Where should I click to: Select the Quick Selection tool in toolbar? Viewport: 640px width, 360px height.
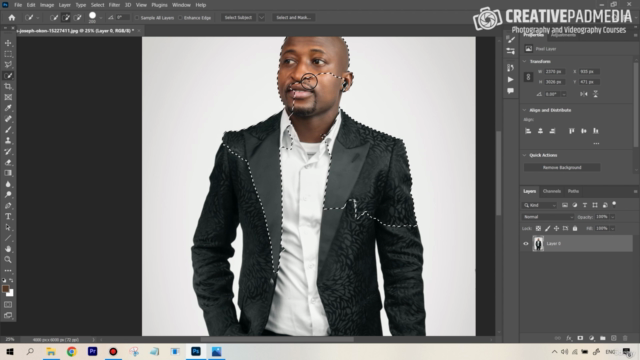click(8, 76)
